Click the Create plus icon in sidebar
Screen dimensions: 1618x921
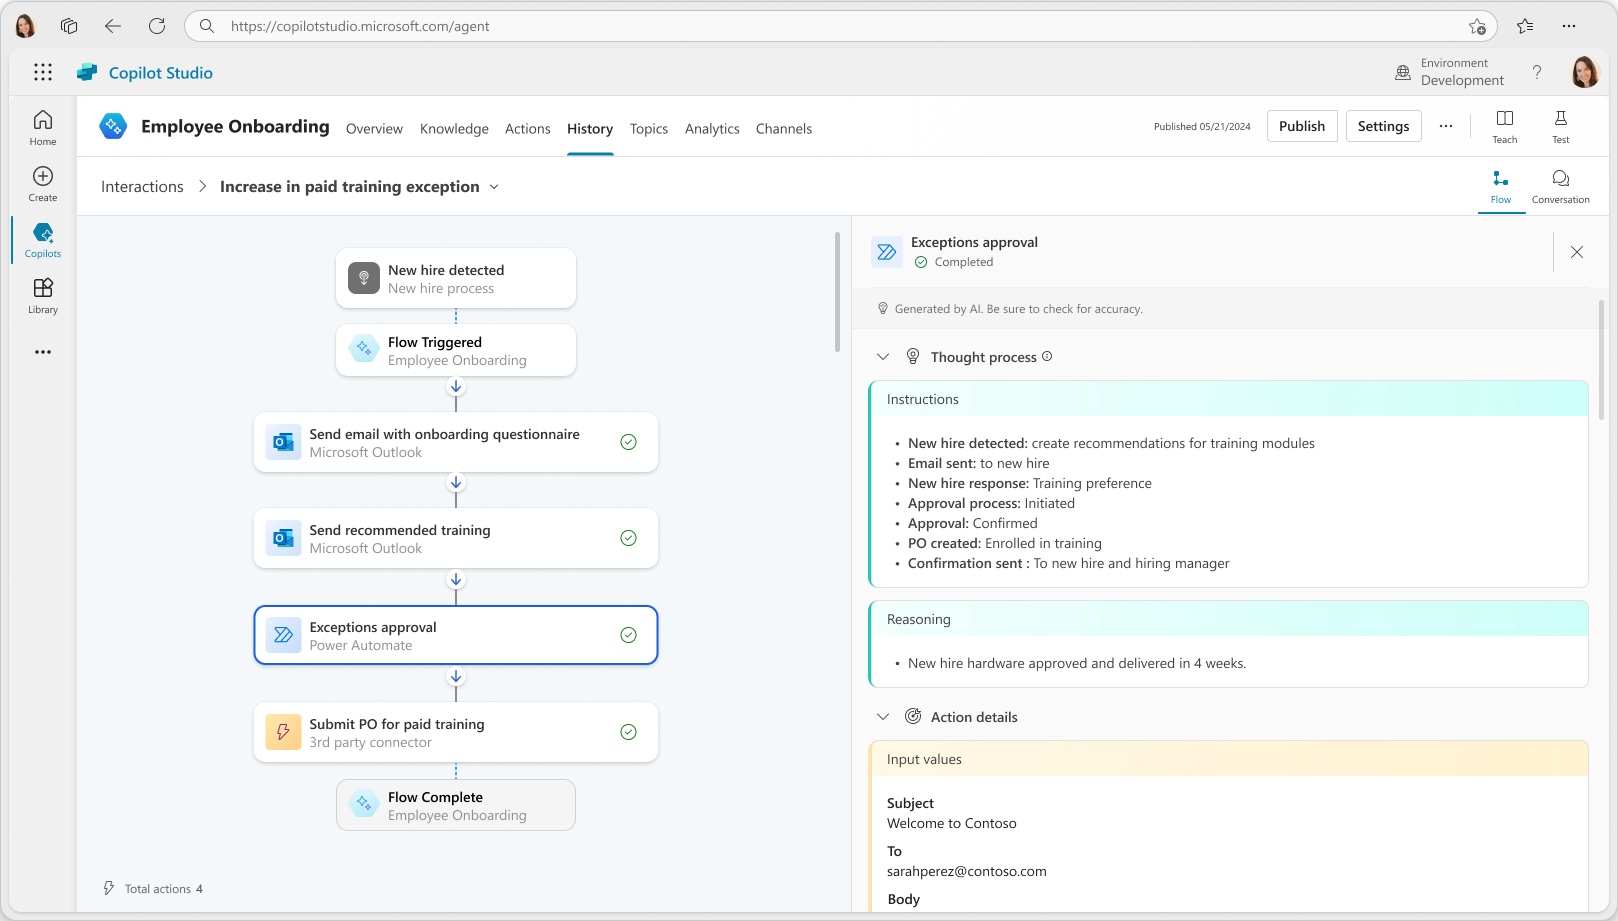tap(43, 183)
